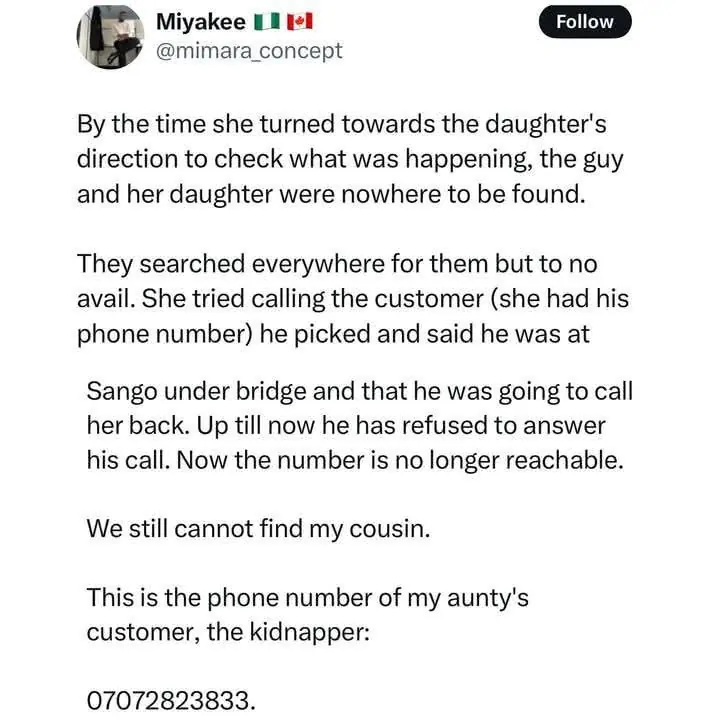Click the phone number 07072823833
Viewport: 720px width, 720px height.
169,701
